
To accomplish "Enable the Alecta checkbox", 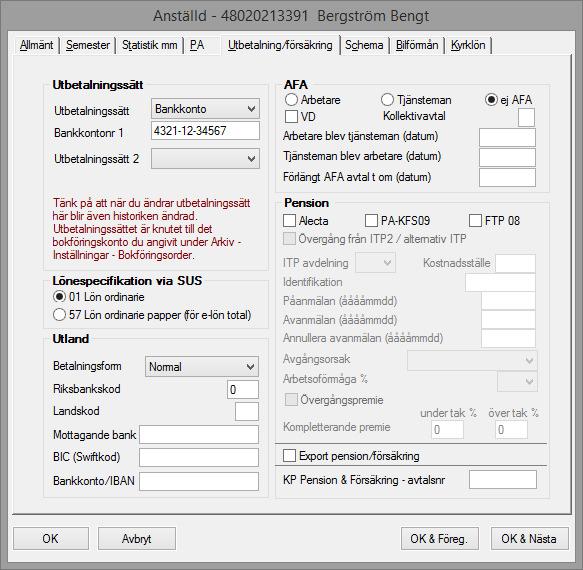I will 290,220.
